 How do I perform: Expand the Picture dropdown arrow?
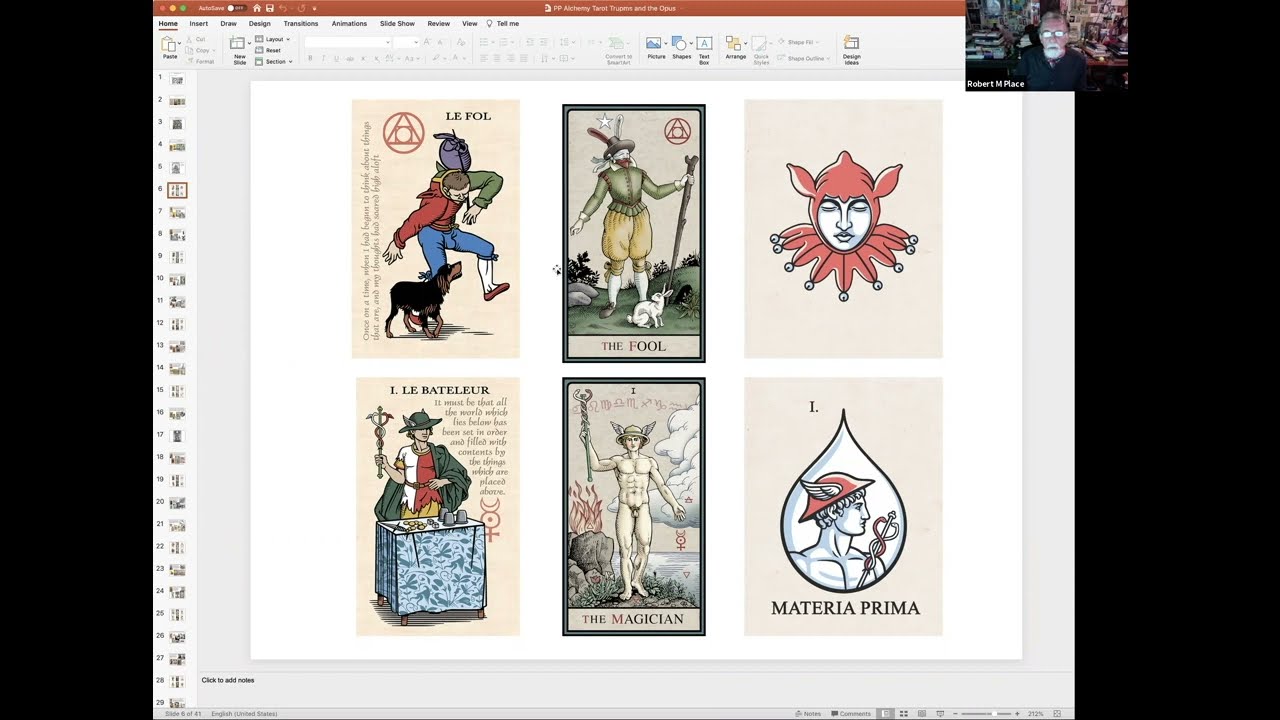[665, 44]
